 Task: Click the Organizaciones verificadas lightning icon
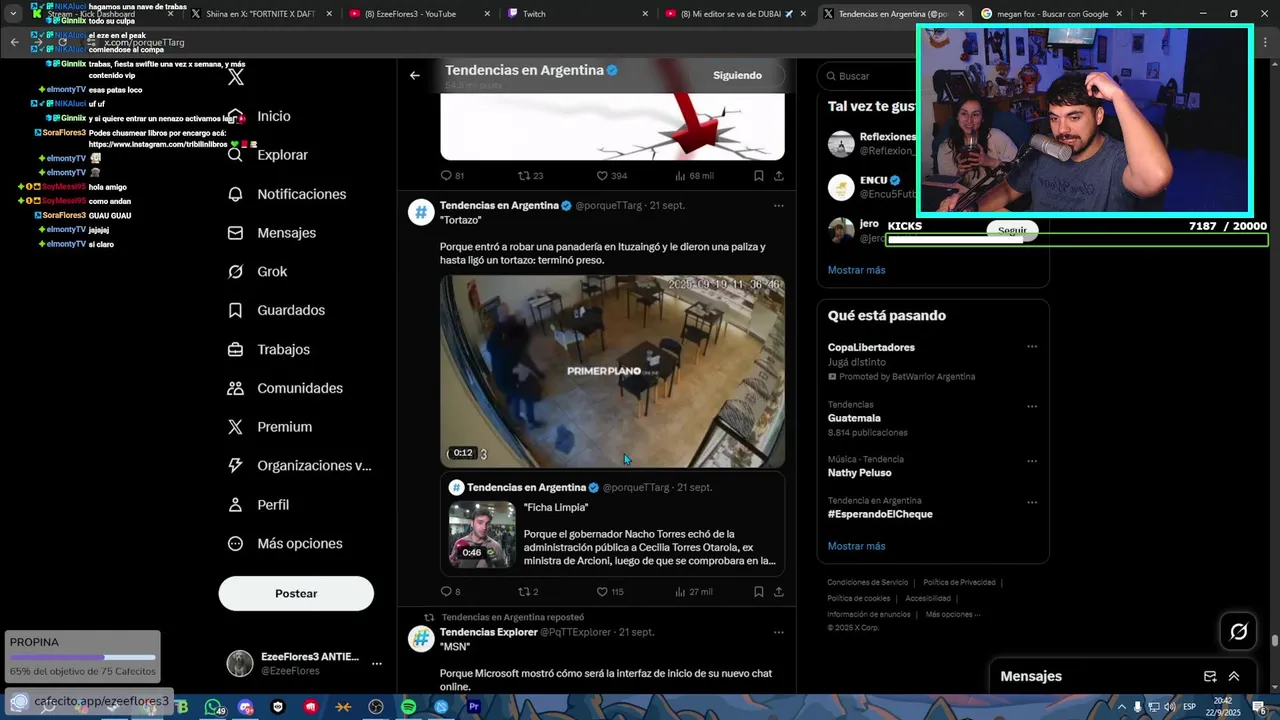click(x=235, y=466)
